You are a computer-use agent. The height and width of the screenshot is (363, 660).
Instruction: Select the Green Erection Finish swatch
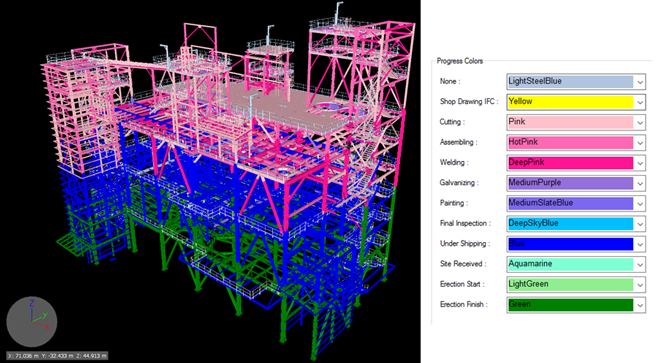click(570, 304)
